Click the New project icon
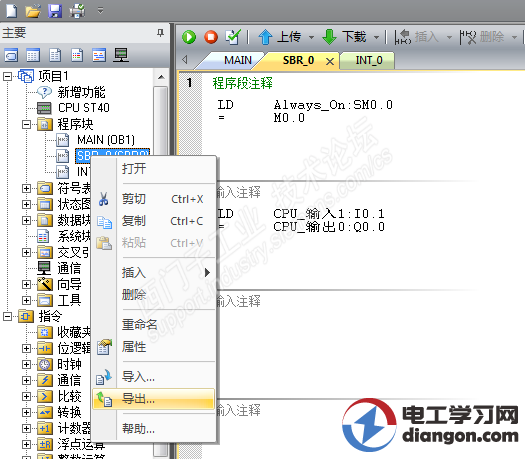The width and height of the screenshot is (525, 459). [12, 11]
